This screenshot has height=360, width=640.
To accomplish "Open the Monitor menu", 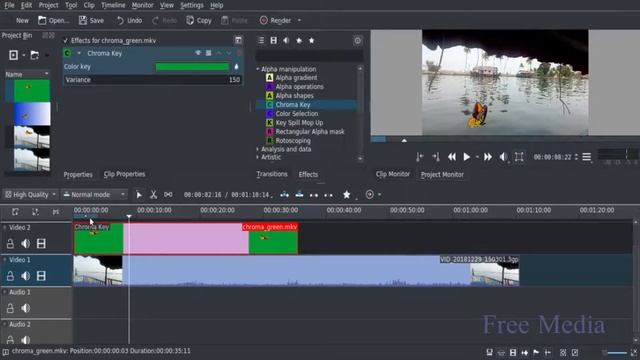I will click(x=142, y=5).
